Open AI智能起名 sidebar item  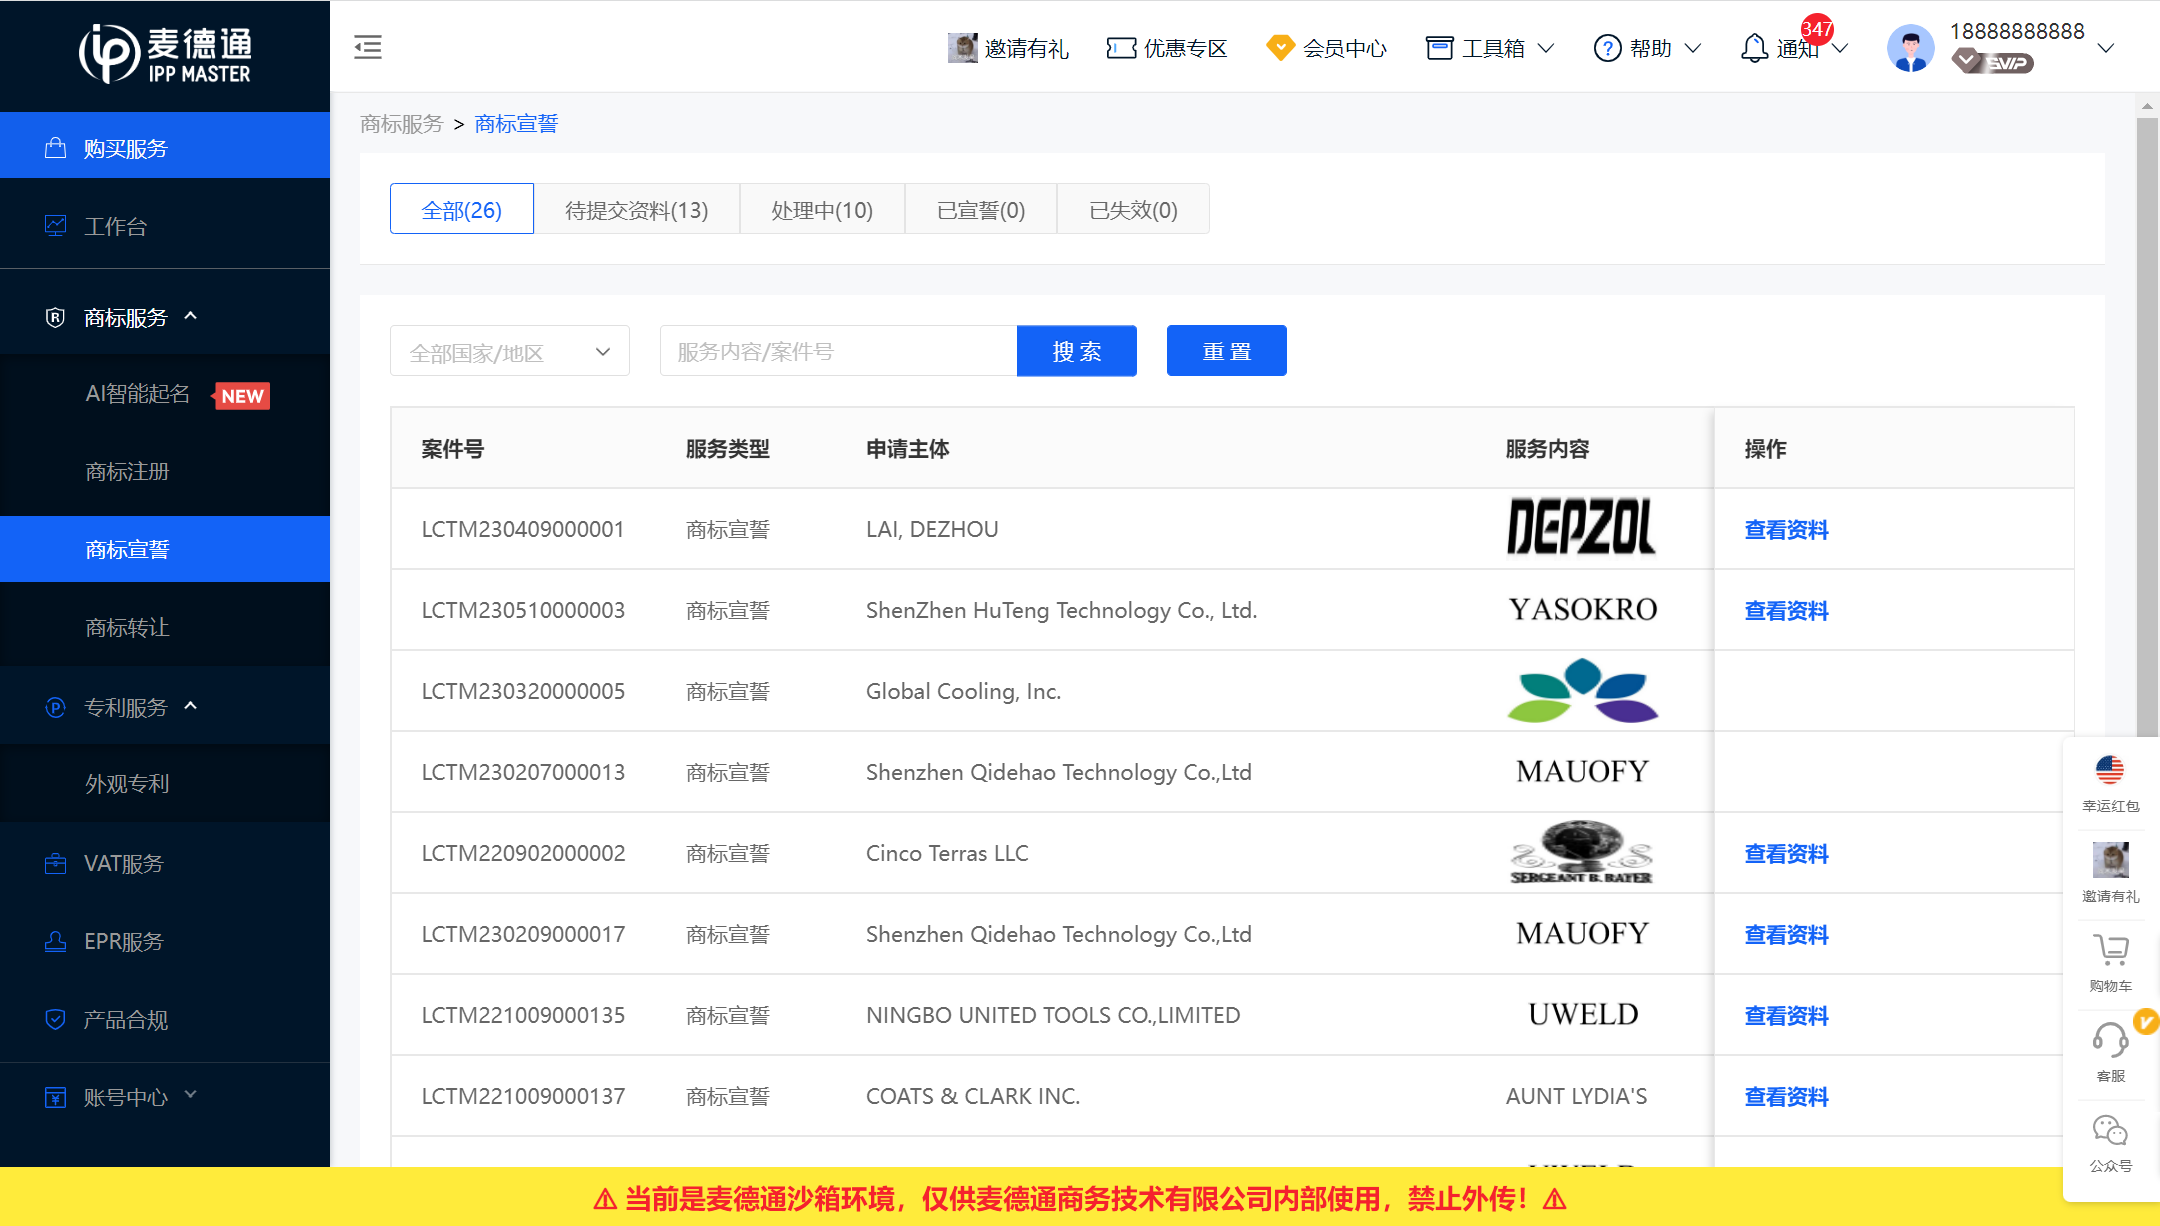coord(165,394)
